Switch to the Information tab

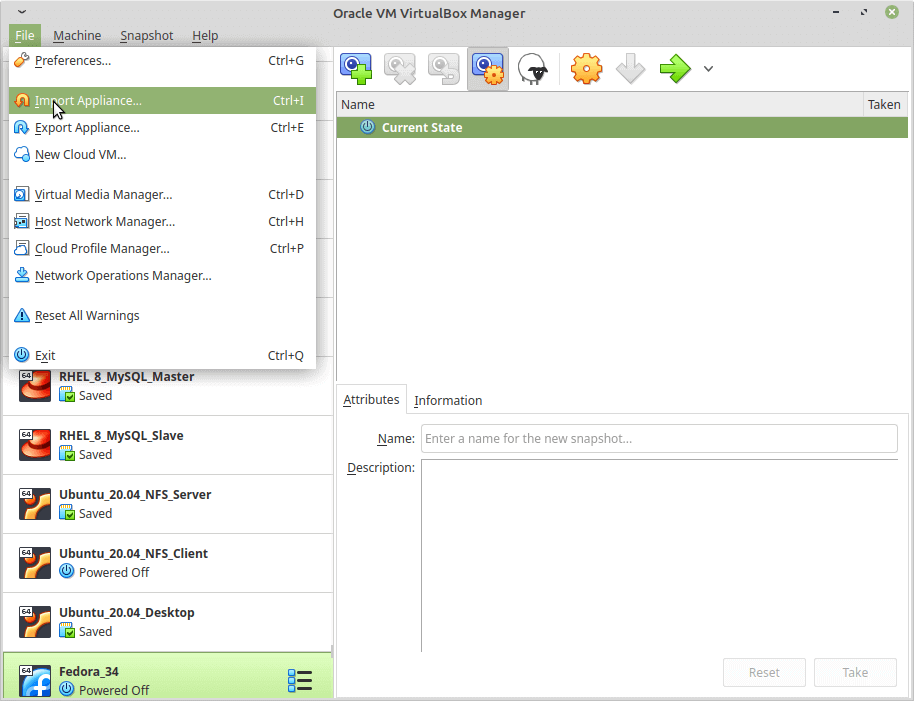tap(448, 400)
